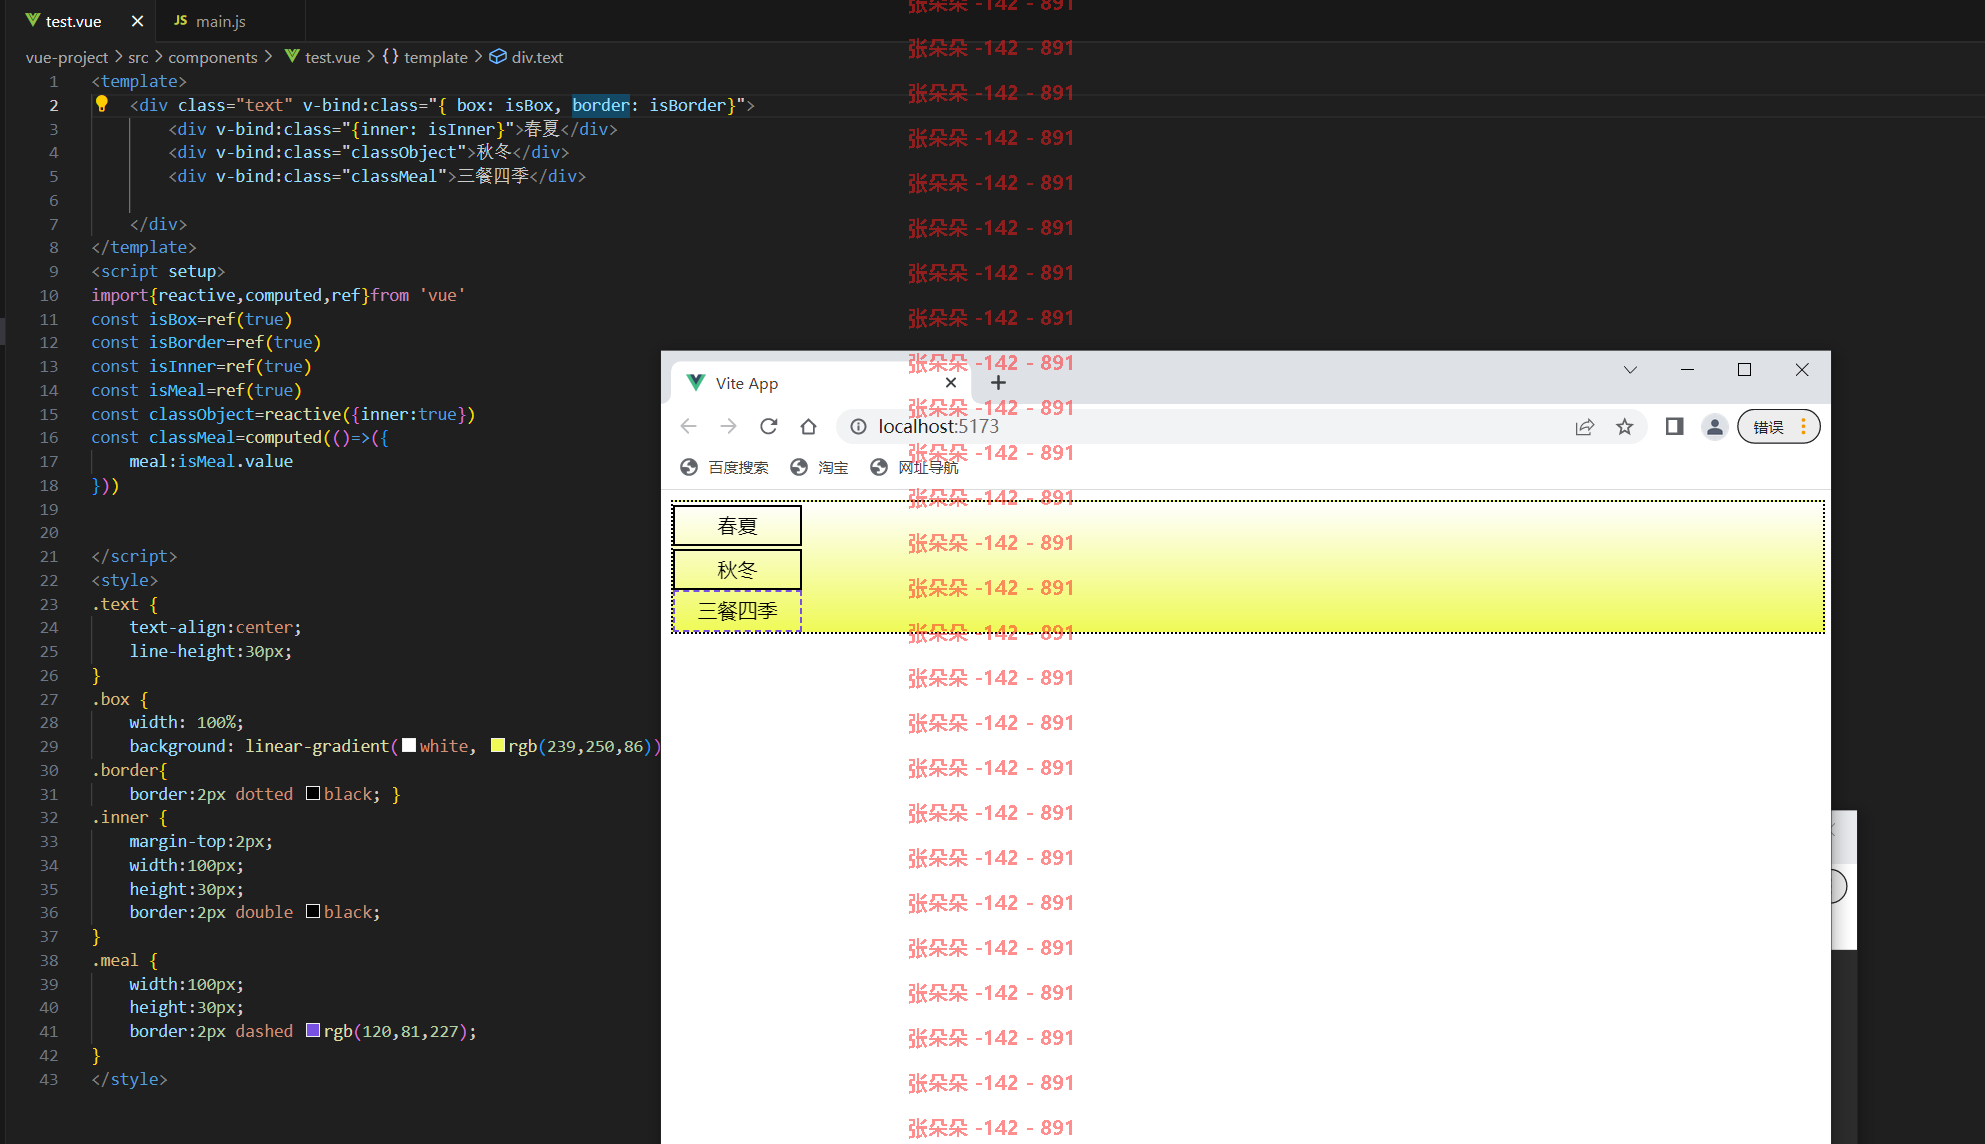This screenshot has height=1144, width=1985.
Task: Click the browser back arrow
Action: point(688,427)
